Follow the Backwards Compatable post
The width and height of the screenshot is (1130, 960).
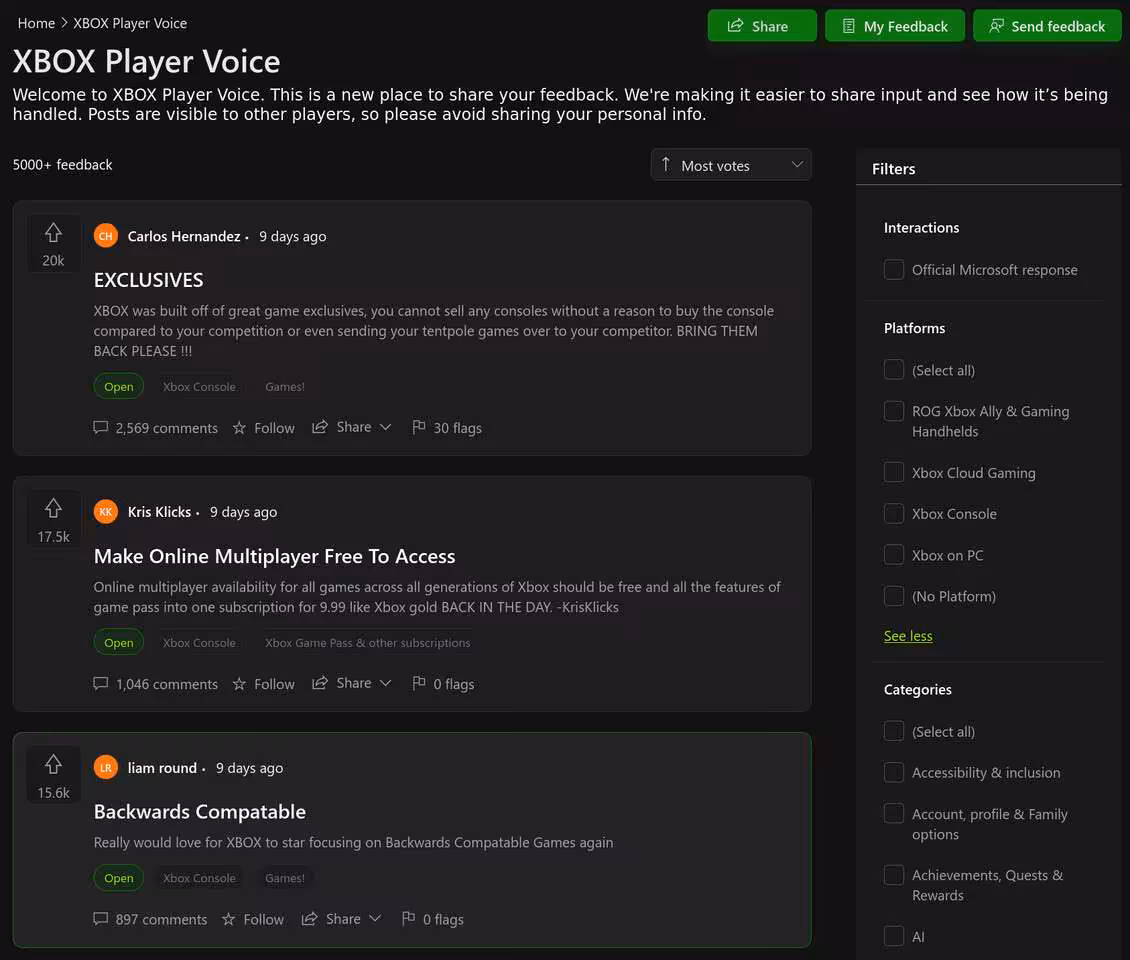coord(253,920)
